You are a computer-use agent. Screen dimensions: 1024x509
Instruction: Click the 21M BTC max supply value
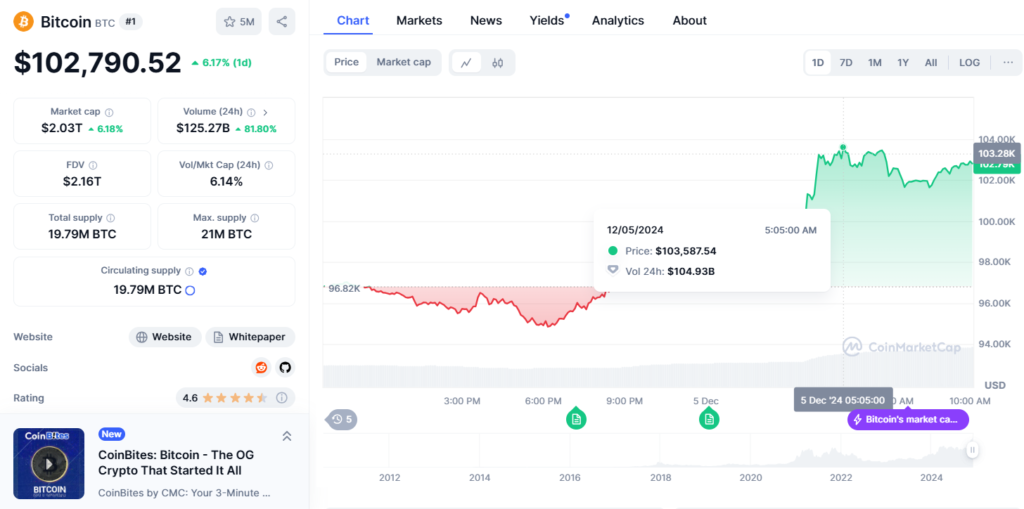coord(226,234)
